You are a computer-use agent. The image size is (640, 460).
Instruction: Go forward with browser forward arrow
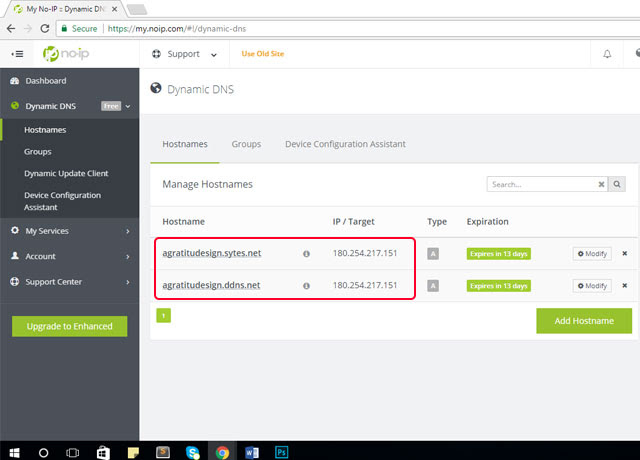tap(28, 29)
